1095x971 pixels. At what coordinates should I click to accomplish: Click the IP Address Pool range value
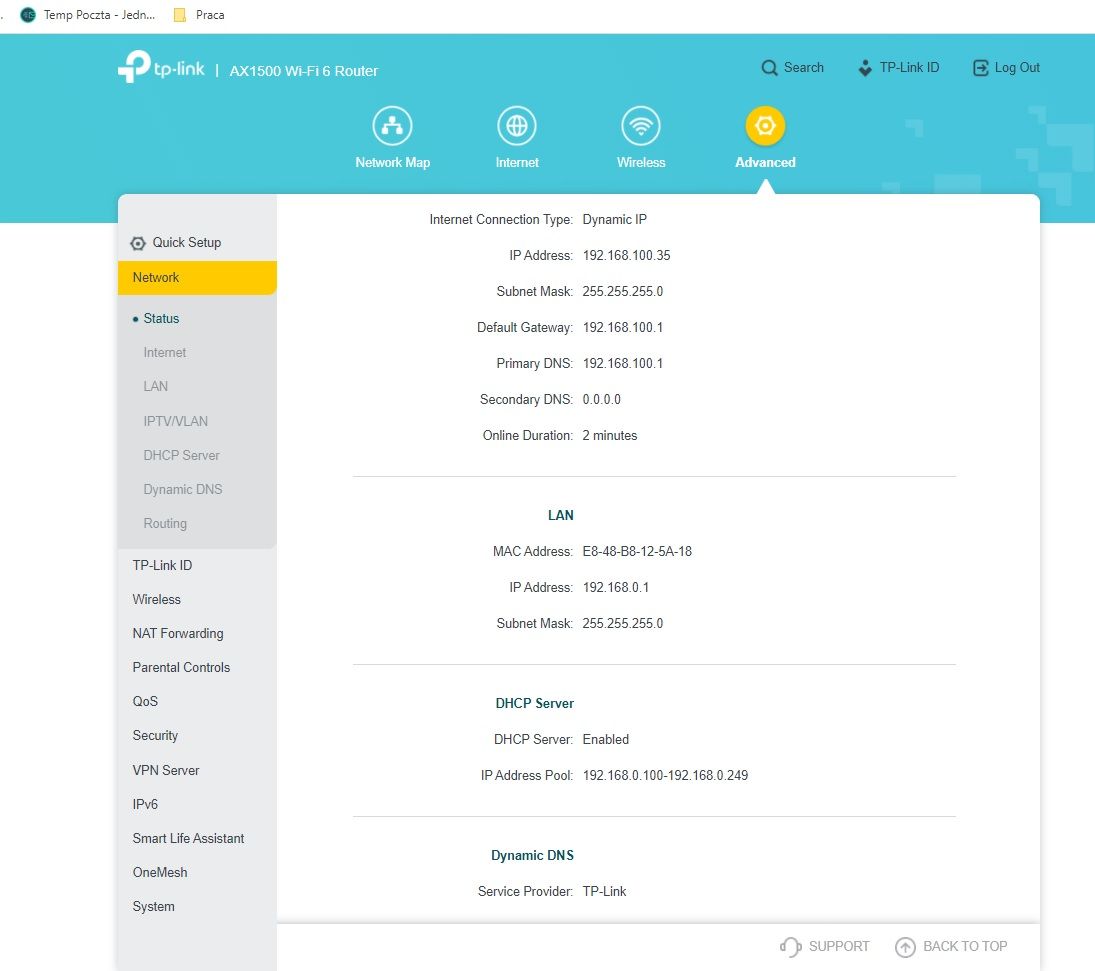(x=666, y=775)
